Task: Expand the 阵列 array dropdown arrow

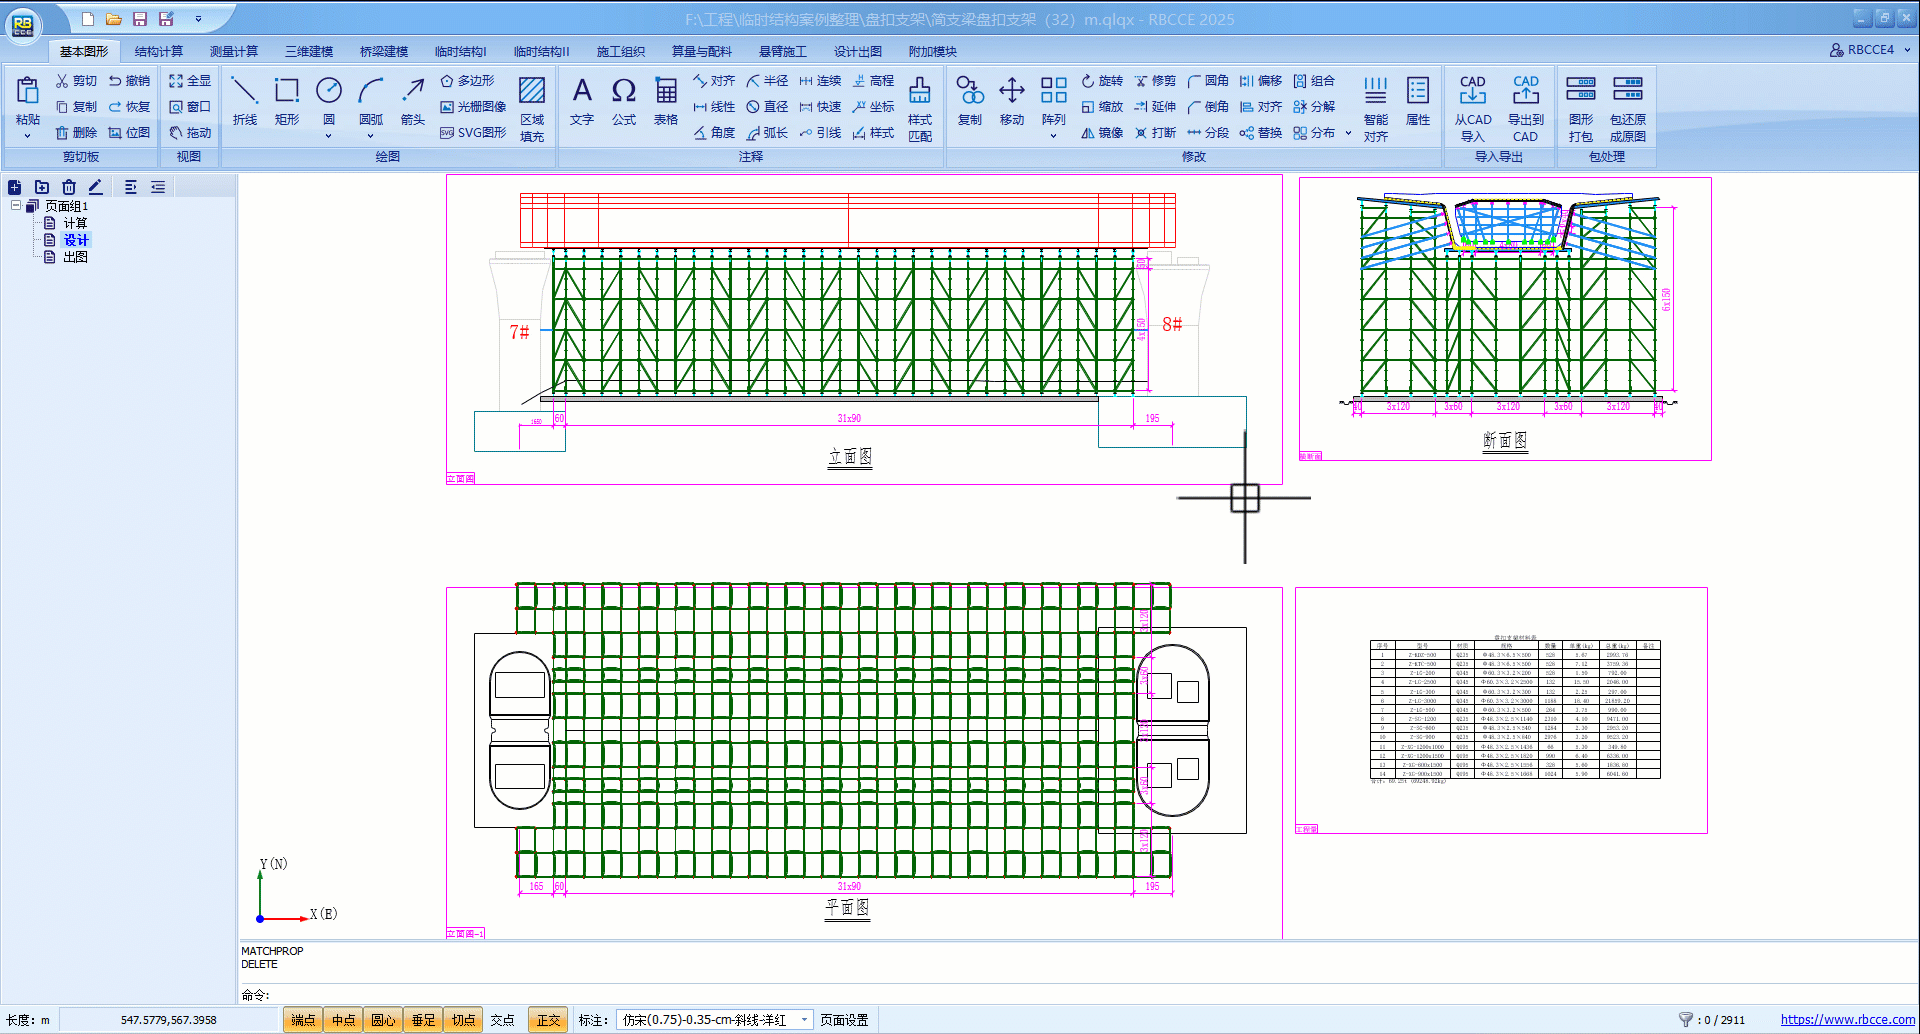Action: point(1053,136)
